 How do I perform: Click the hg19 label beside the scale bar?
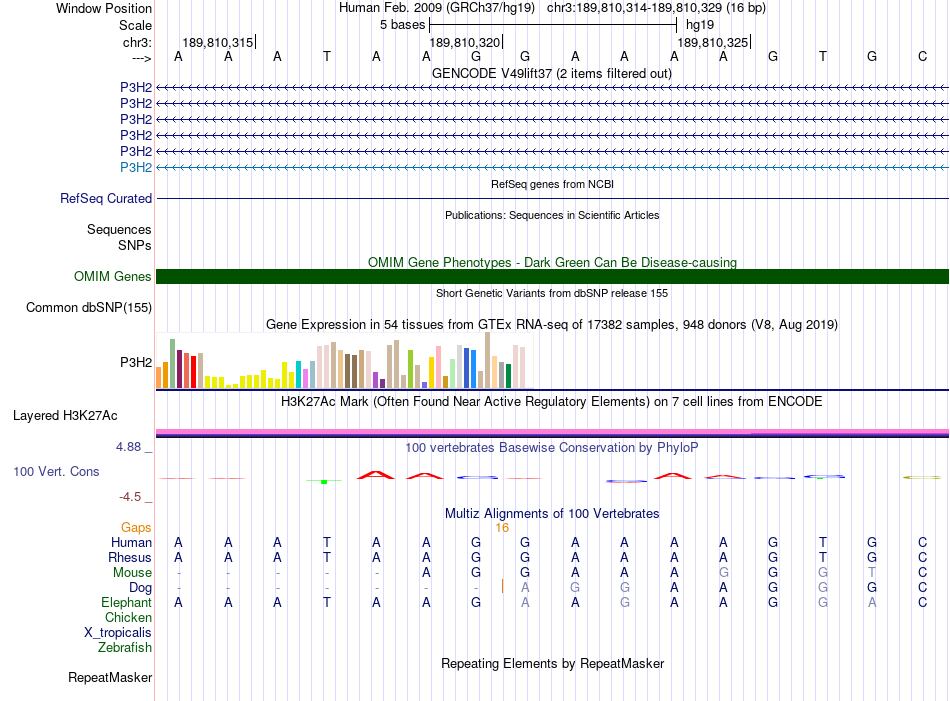[x=700, y=25]
